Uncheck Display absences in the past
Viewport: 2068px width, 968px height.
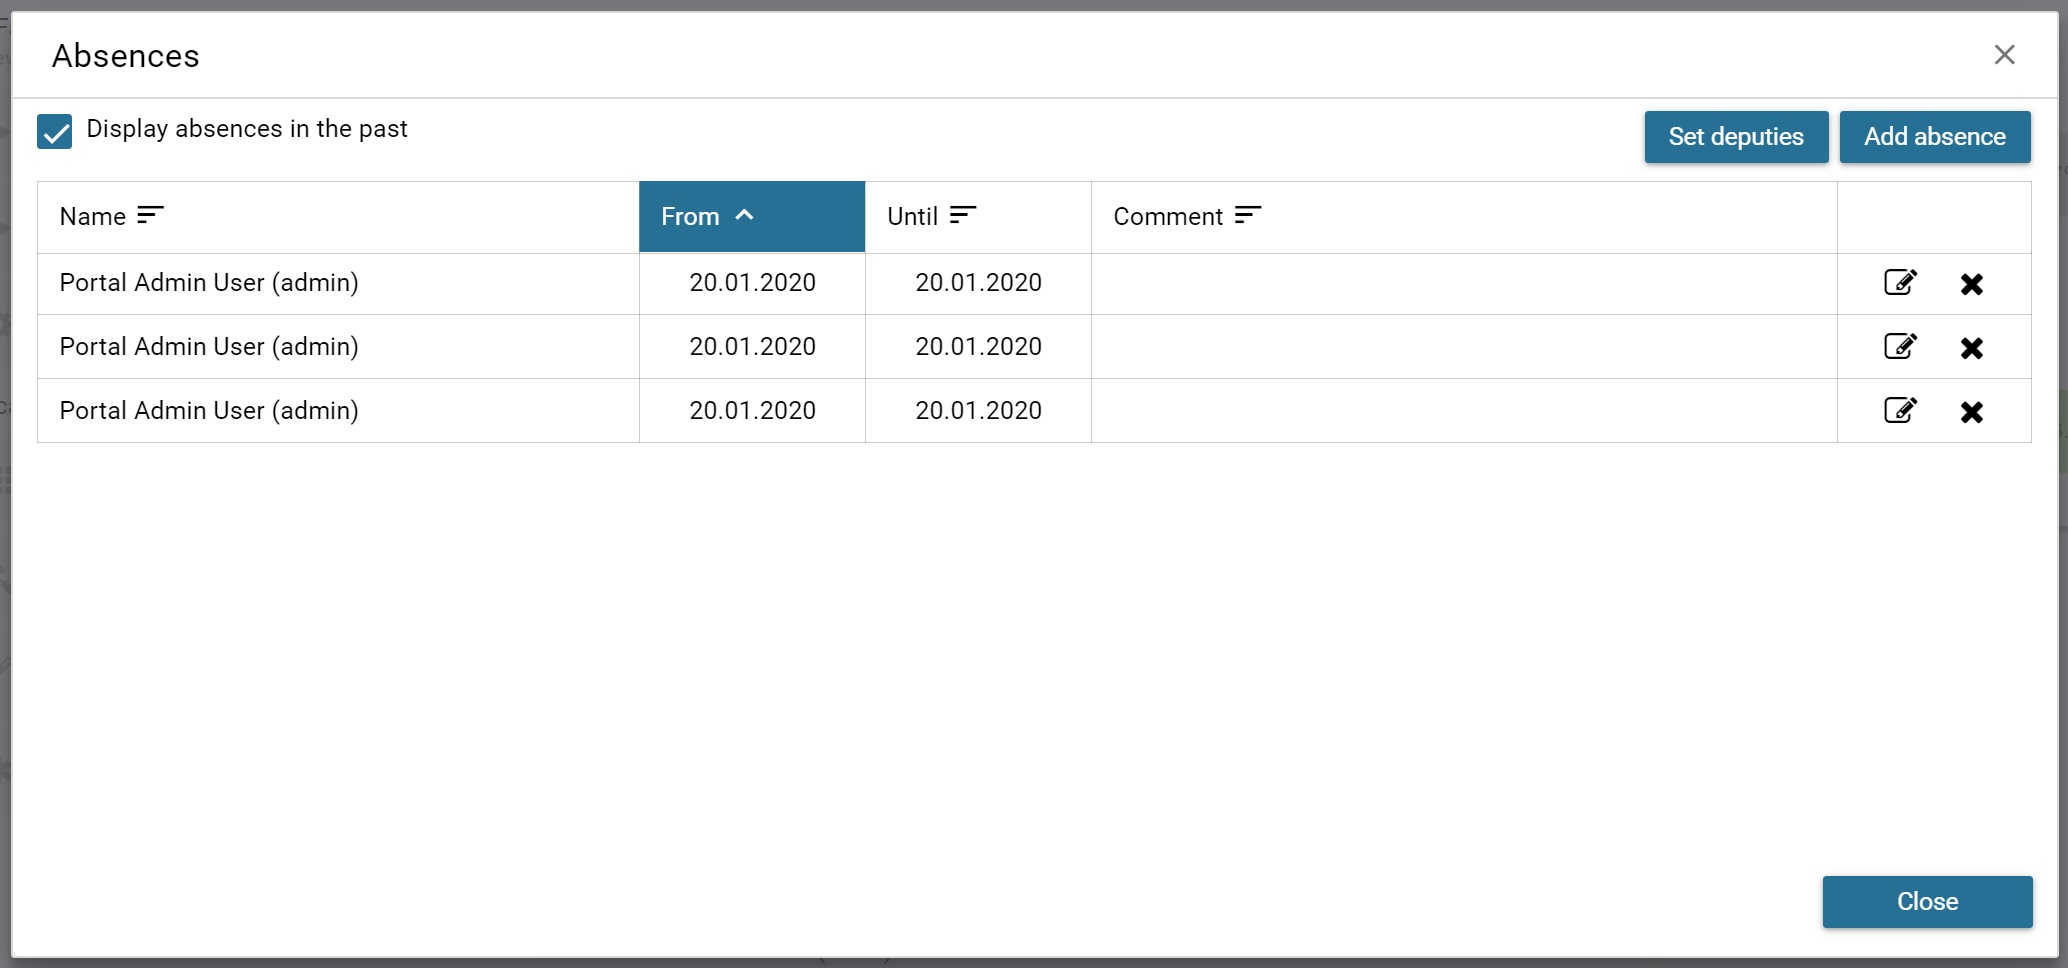(x=55, y=131)
